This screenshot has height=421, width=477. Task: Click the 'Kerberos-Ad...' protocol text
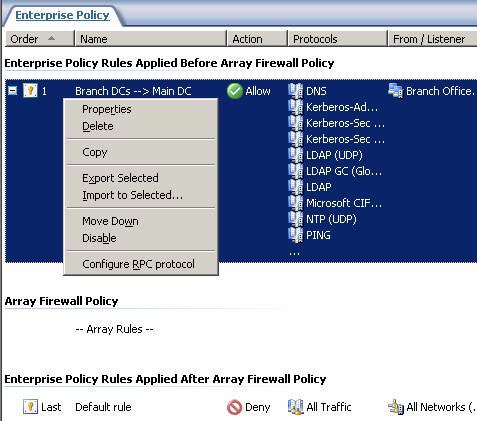[x=342, y=107]
